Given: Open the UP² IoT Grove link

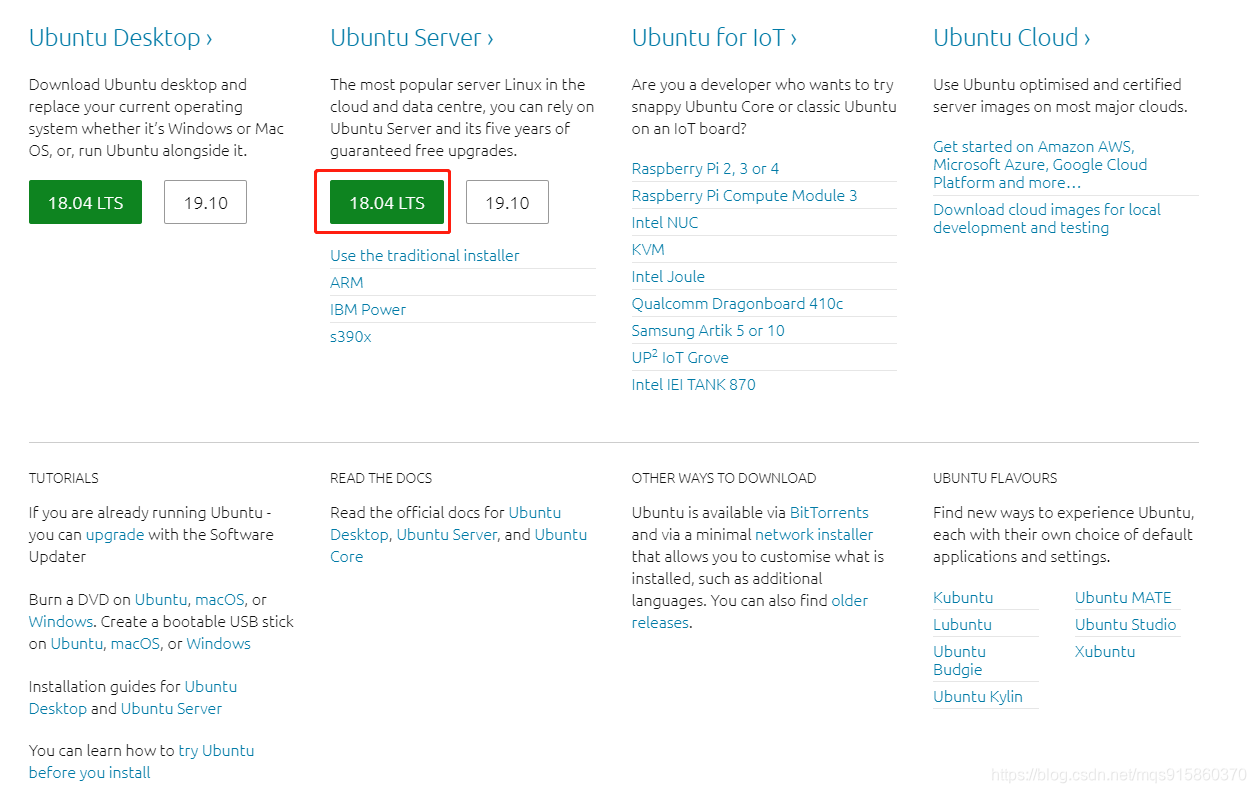Looking at the screenshot, I should (x=680, y=358).
